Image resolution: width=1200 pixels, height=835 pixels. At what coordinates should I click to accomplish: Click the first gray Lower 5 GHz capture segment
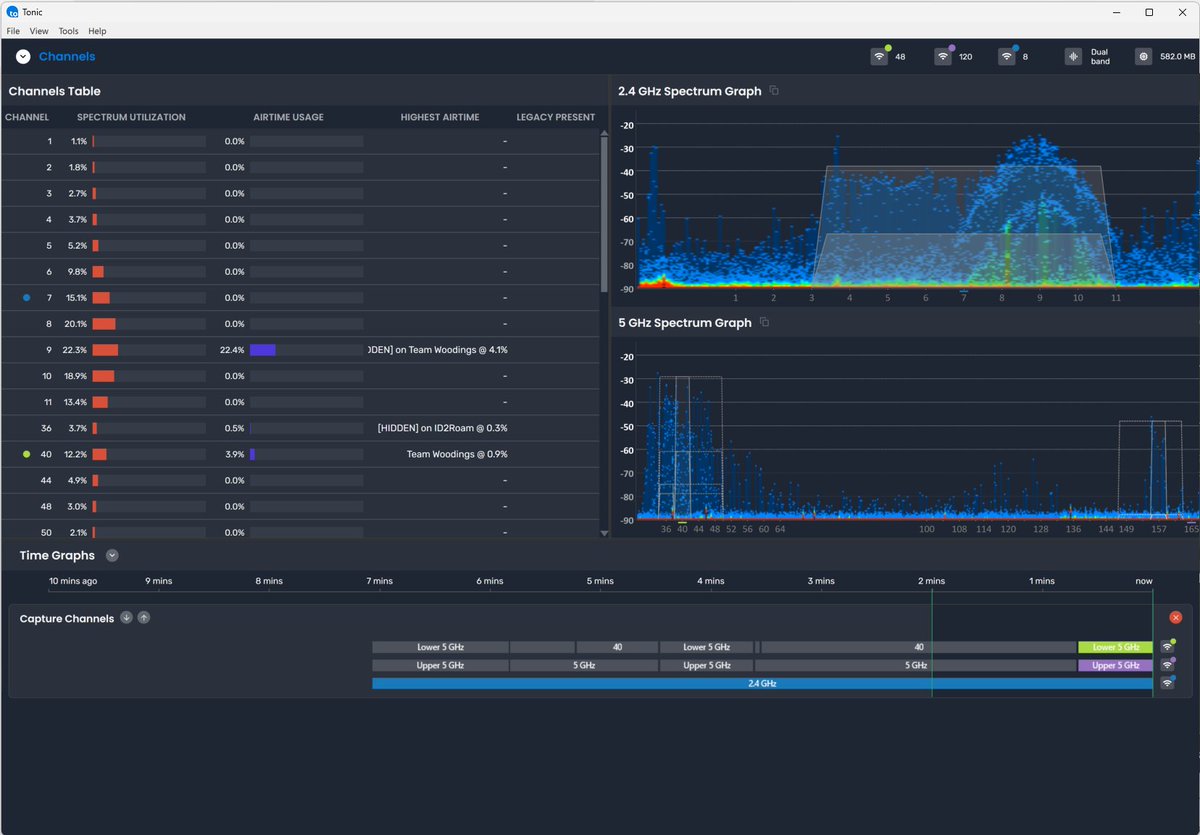point(440,647)
